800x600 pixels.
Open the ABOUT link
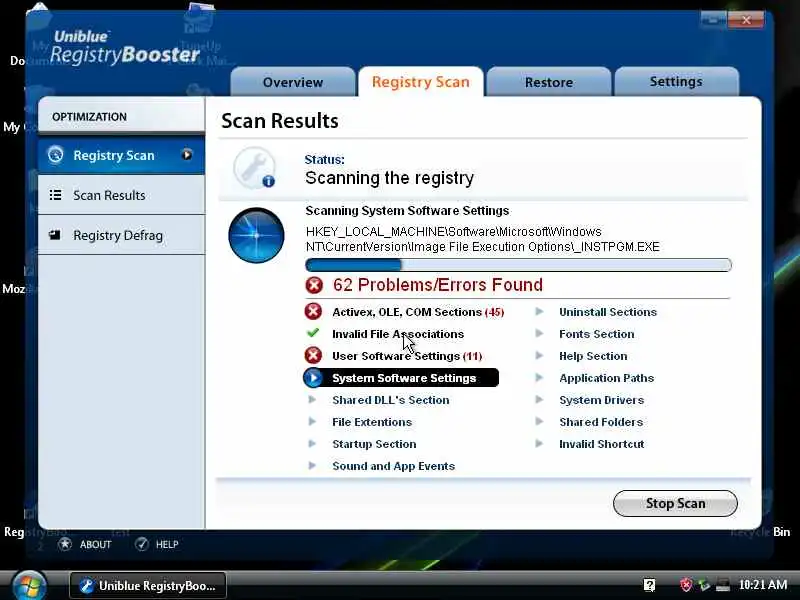tap(95, 544)
